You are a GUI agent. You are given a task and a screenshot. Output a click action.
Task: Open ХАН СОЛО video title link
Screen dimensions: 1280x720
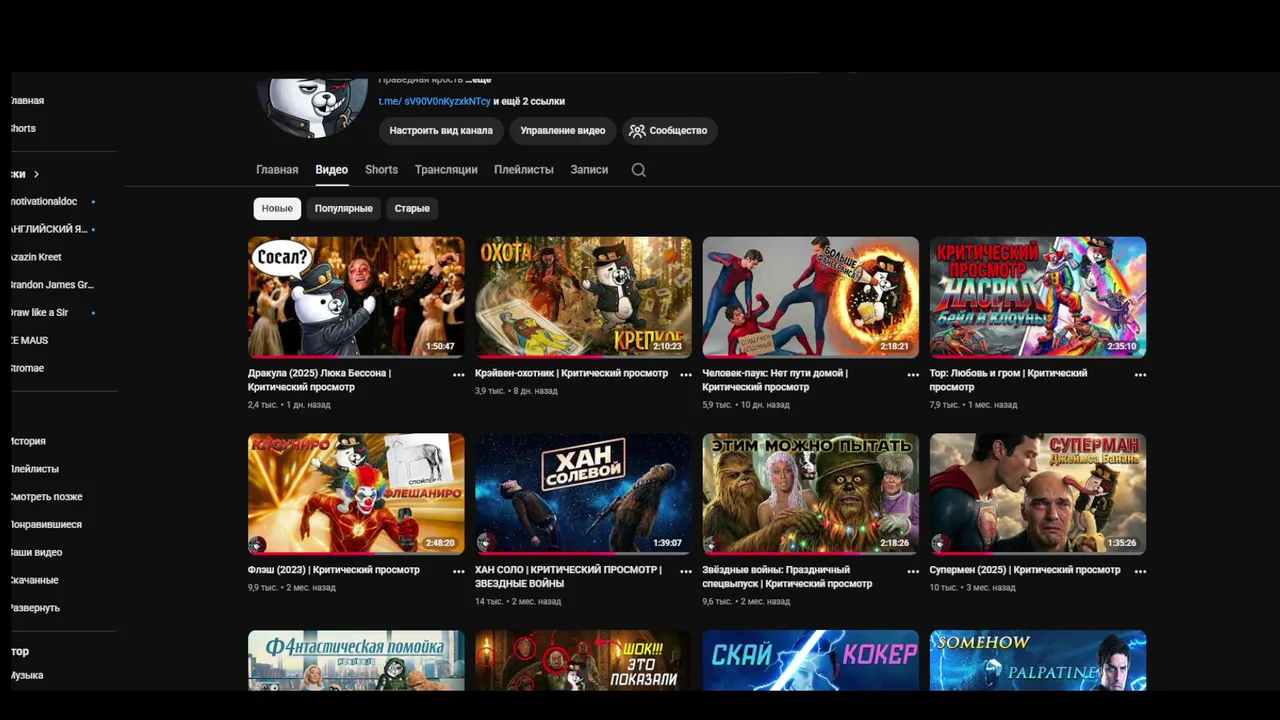point(568,576)
